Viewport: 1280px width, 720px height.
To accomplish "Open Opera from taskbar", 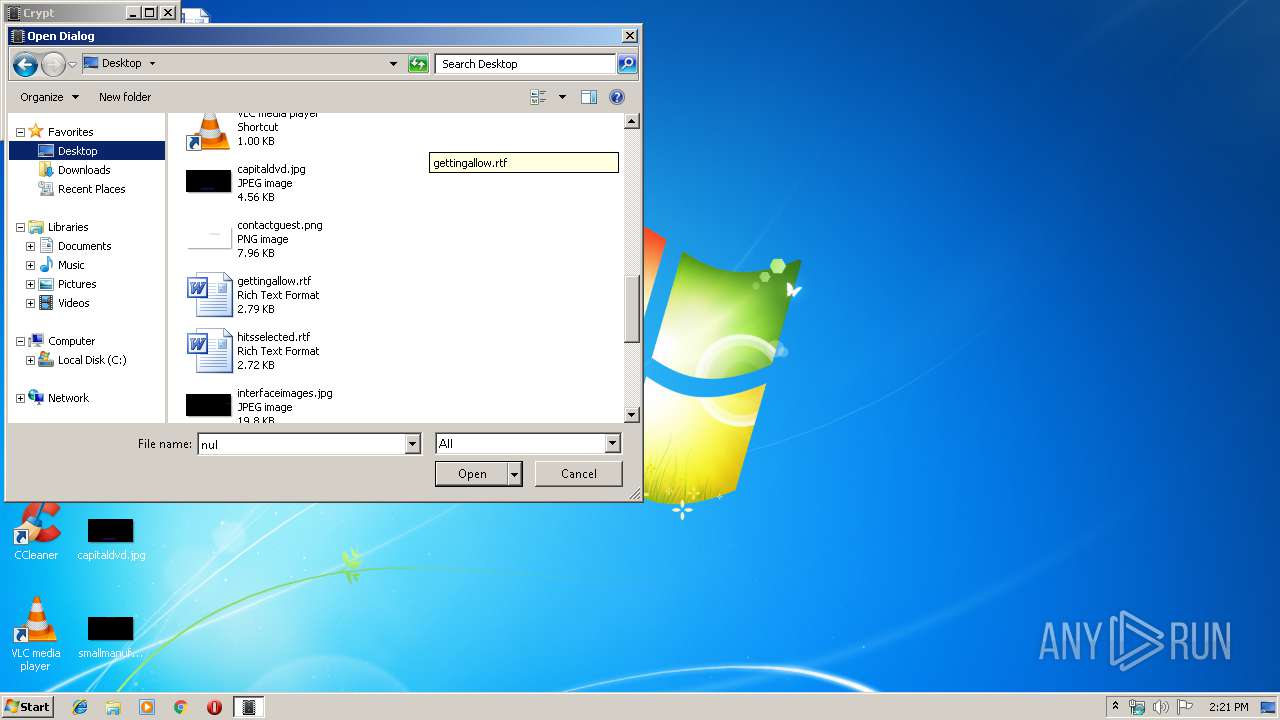I will 214,707.
